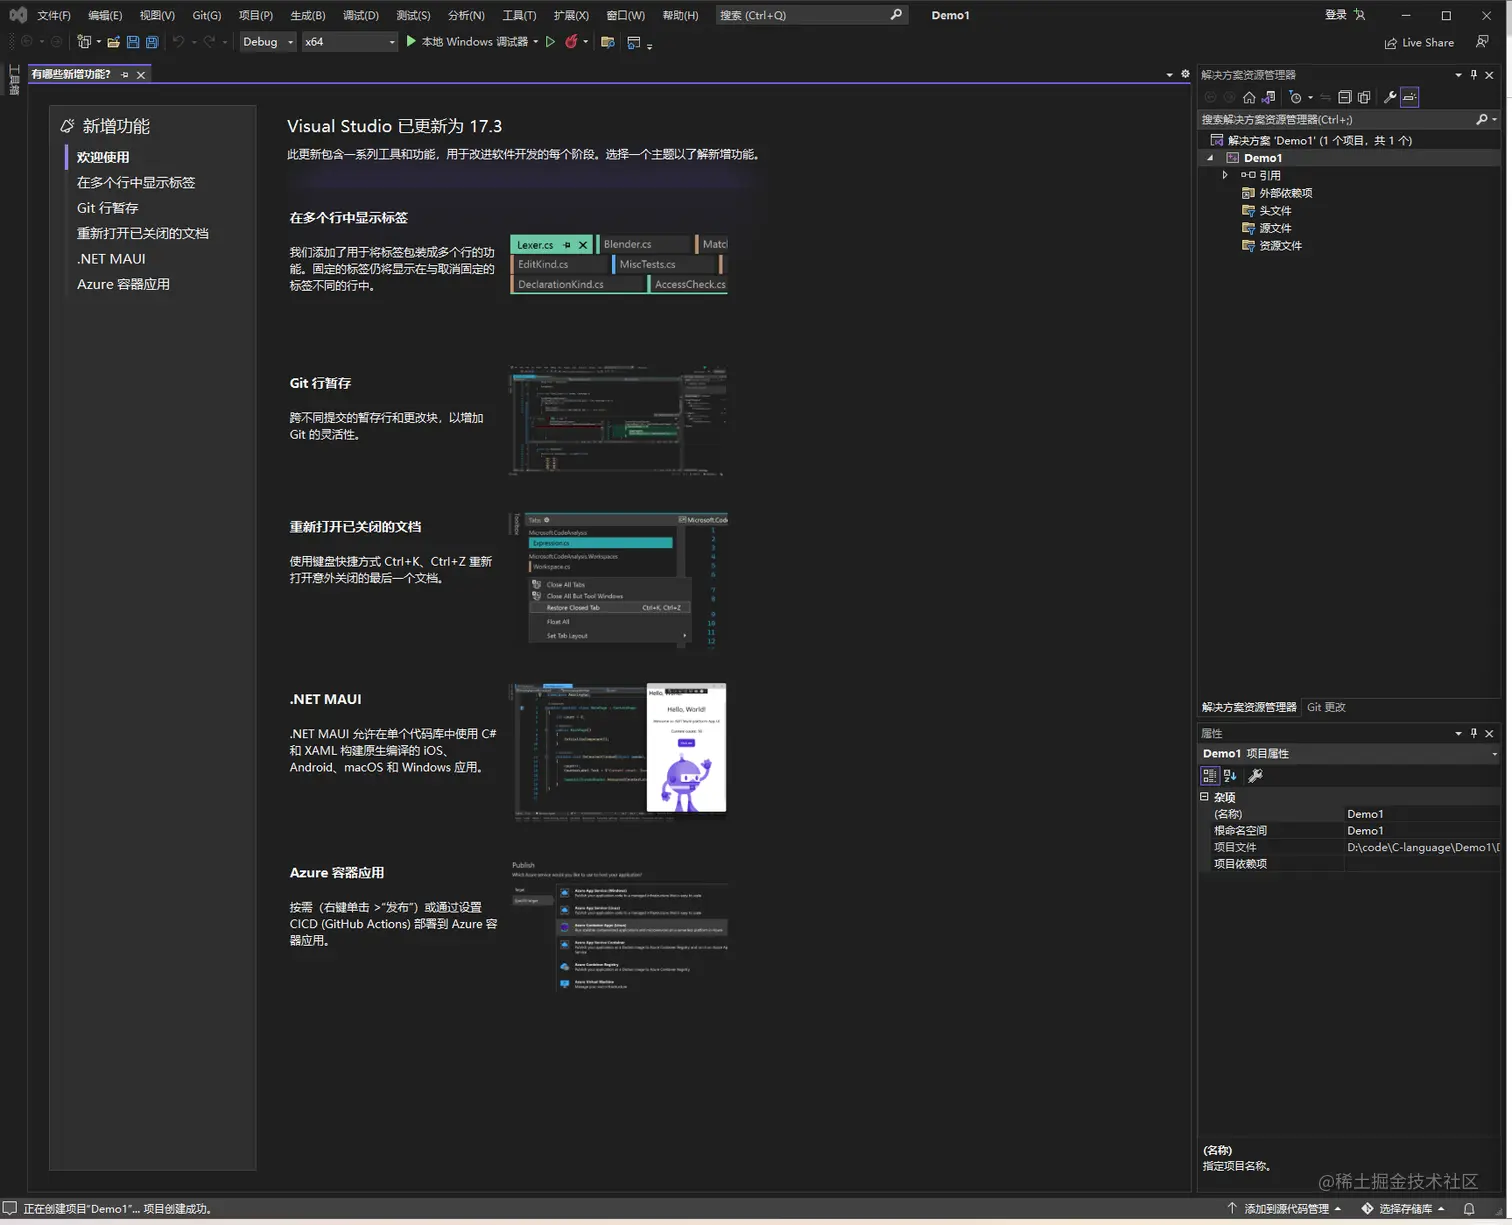Click the Save (floppy disk) toolbar icon

click(x=132, y=42)
